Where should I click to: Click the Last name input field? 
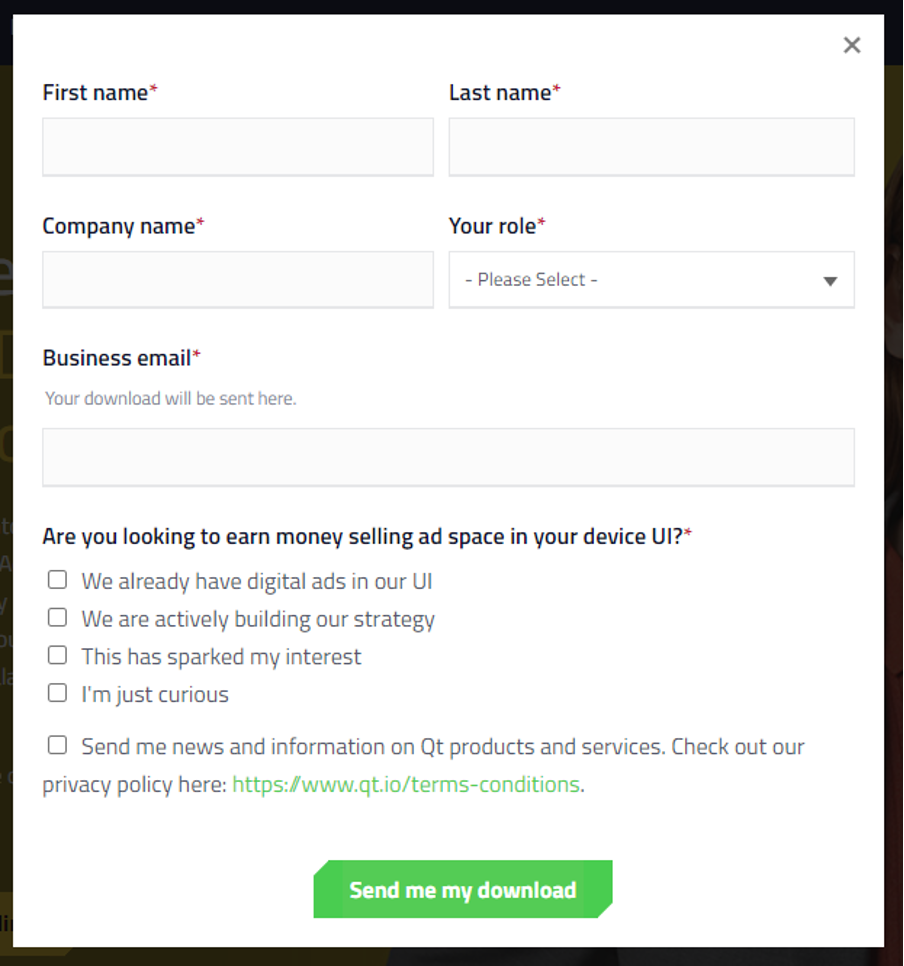coord(651,147)
